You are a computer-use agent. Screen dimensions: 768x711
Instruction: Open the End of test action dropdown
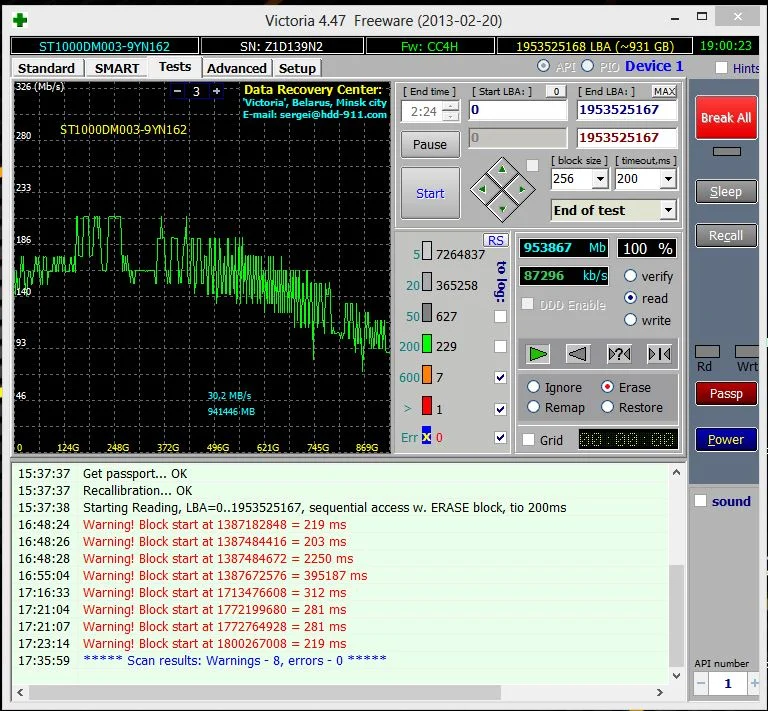pos(667,211)
